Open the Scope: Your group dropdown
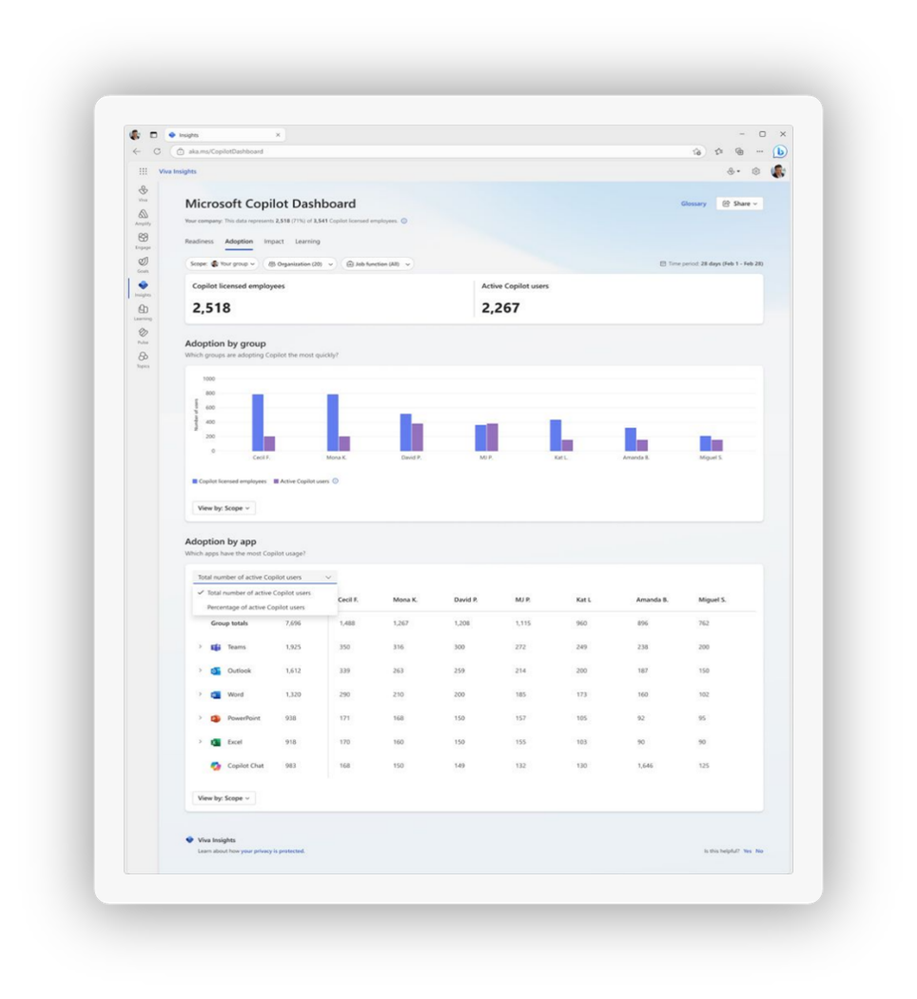 [x=222, y=264]
